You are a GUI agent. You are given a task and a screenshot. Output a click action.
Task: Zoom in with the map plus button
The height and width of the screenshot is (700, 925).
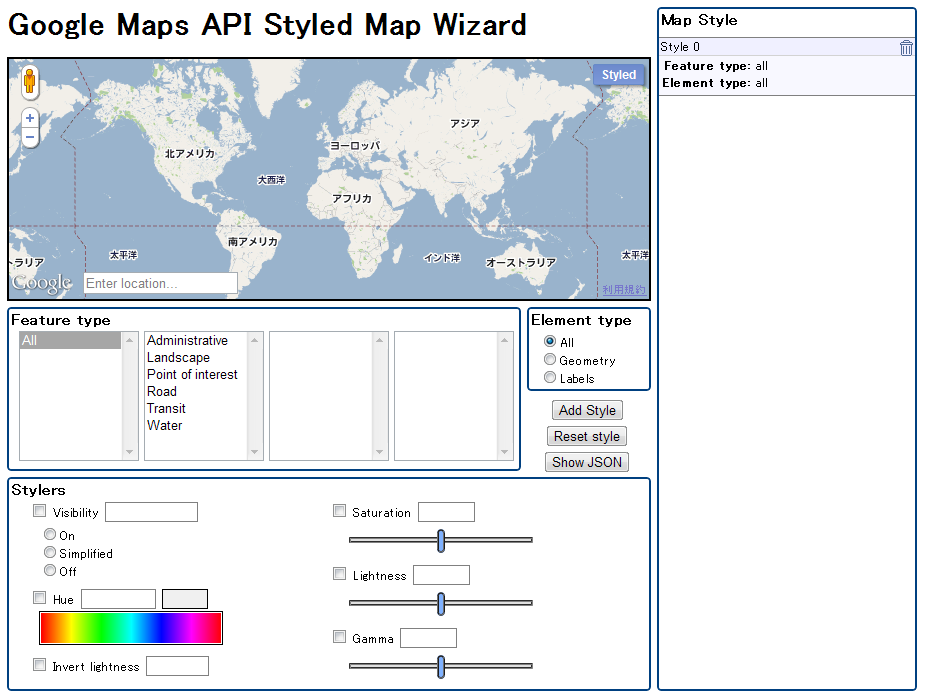(30, 118)
